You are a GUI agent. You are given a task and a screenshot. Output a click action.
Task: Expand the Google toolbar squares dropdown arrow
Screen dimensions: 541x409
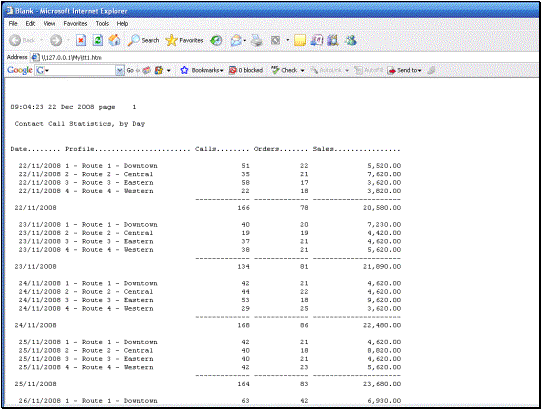point(169,70)
